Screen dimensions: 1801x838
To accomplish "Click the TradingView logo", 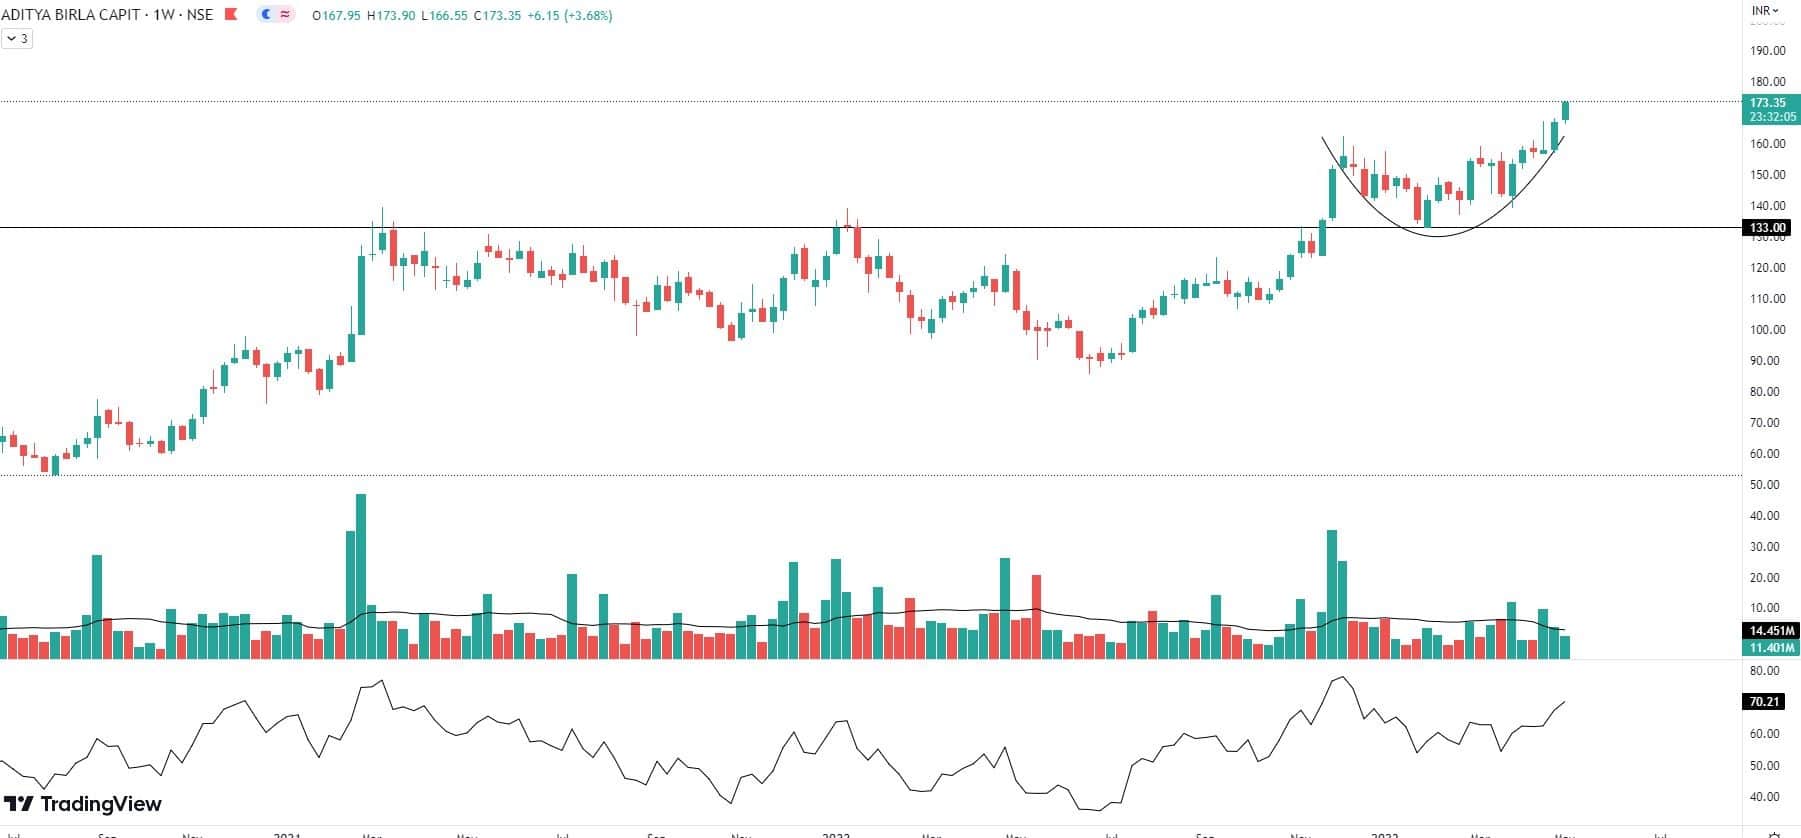I will click(83, 804).
